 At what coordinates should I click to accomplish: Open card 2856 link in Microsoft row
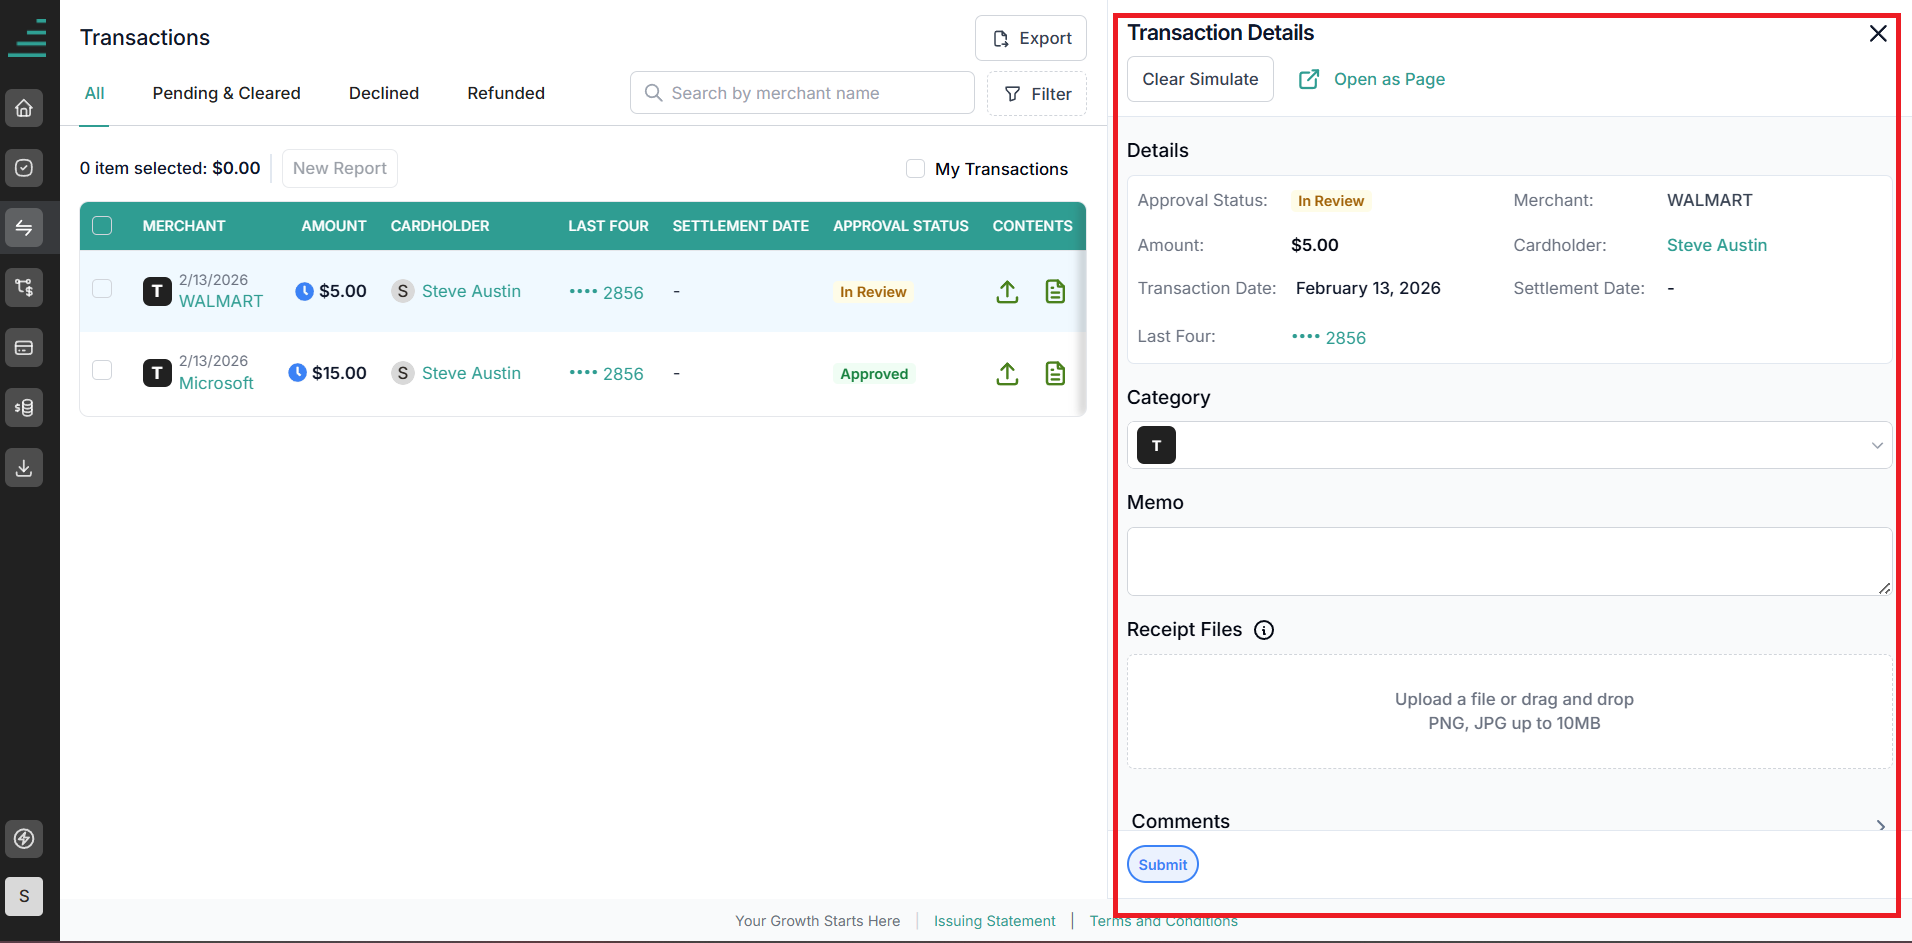pos(606,374)
